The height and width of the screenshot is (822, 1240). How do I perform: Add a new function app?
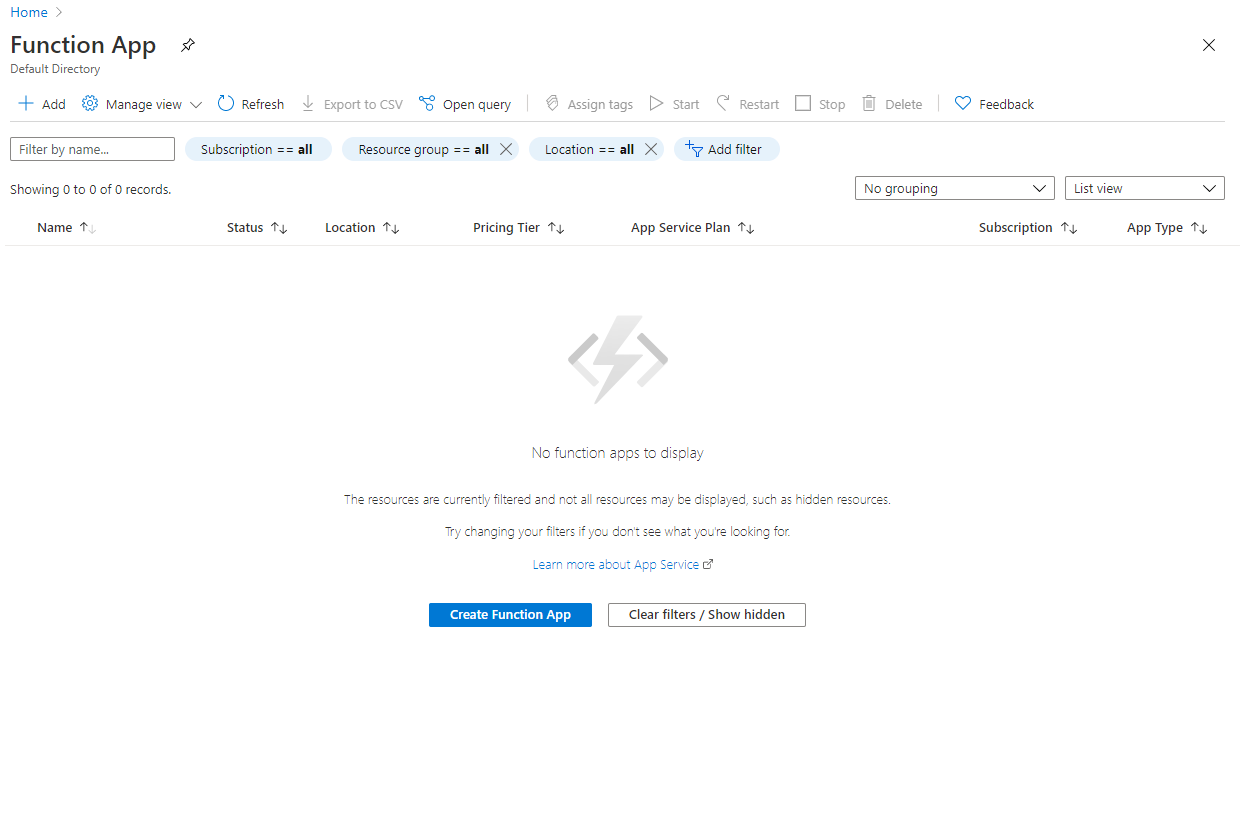click(42, 104)
